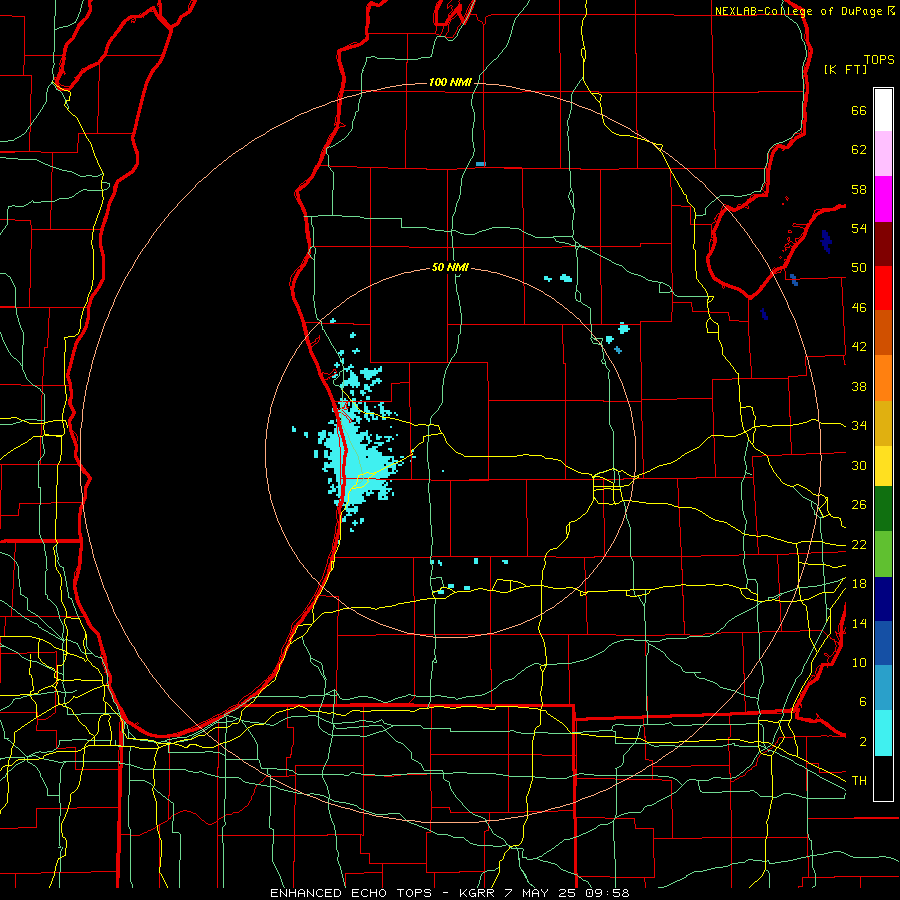This screenshot has width=900, height=900.
Task: Click the 14 legend value
Action: coord(859,623)
